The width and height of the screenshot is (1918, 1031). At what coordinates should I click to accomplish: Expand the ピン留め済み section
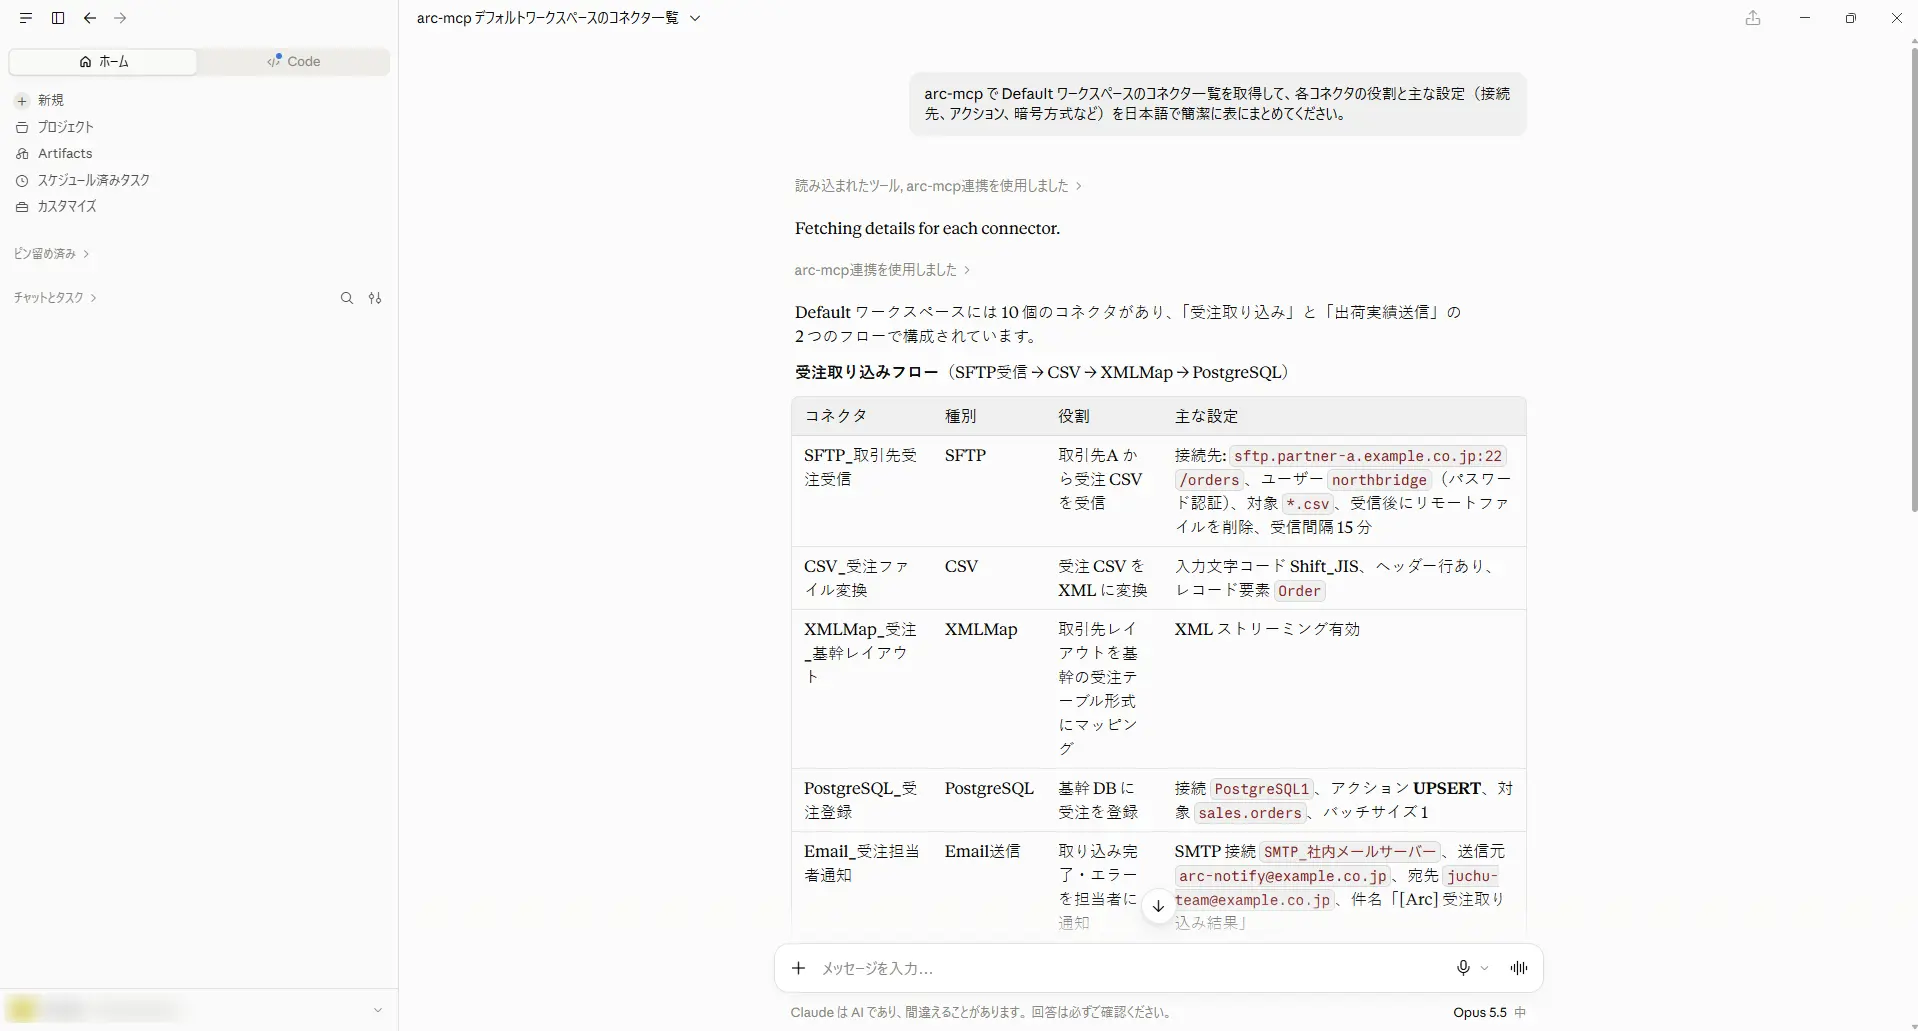click(51, 254)
